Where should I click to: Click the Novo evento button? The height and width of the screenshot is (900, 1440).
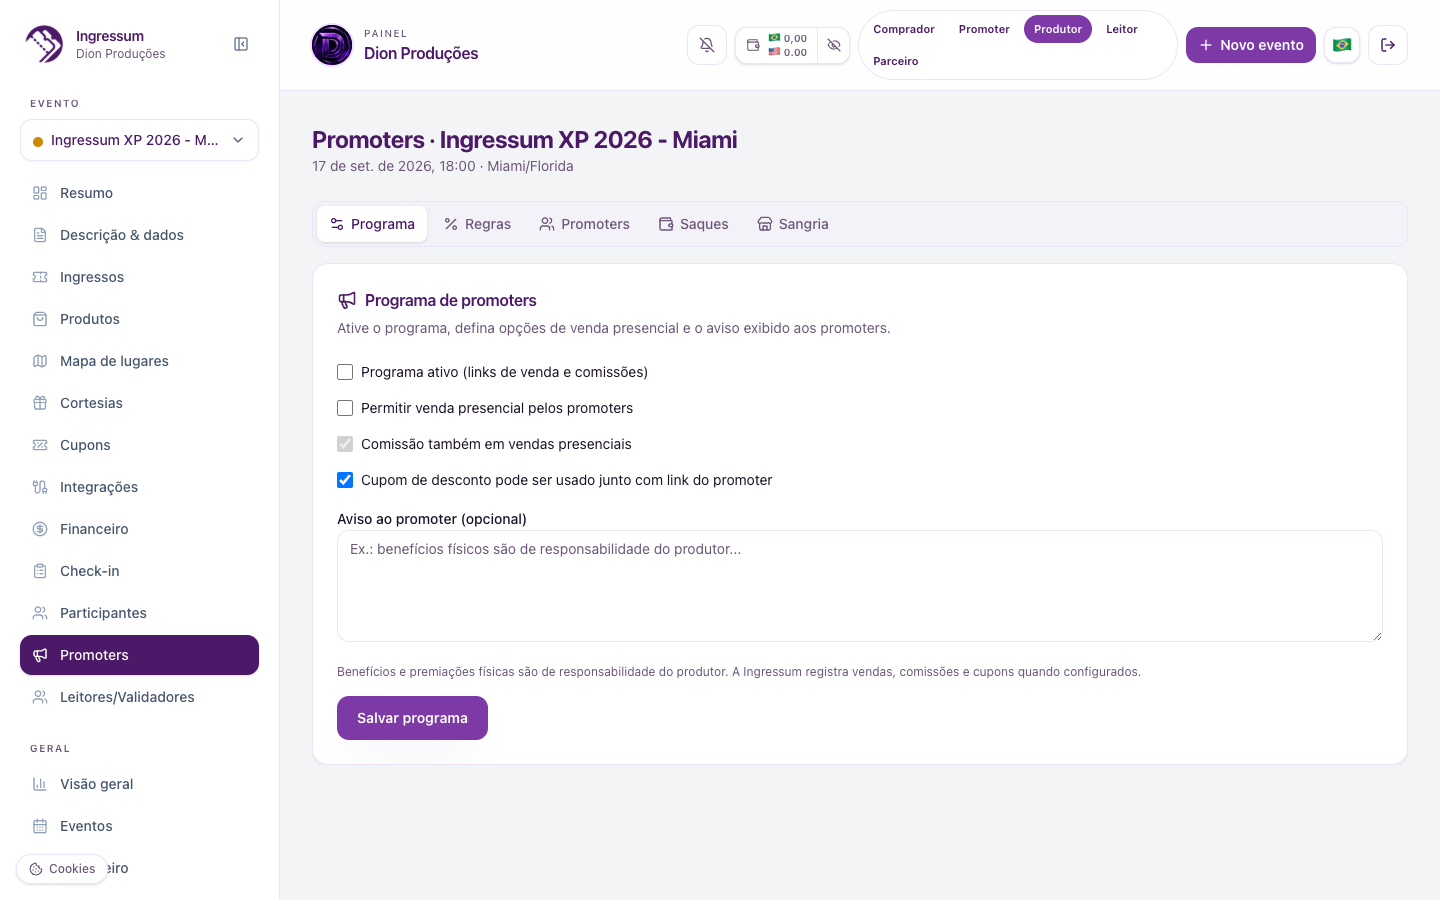tap(1251, 45)
